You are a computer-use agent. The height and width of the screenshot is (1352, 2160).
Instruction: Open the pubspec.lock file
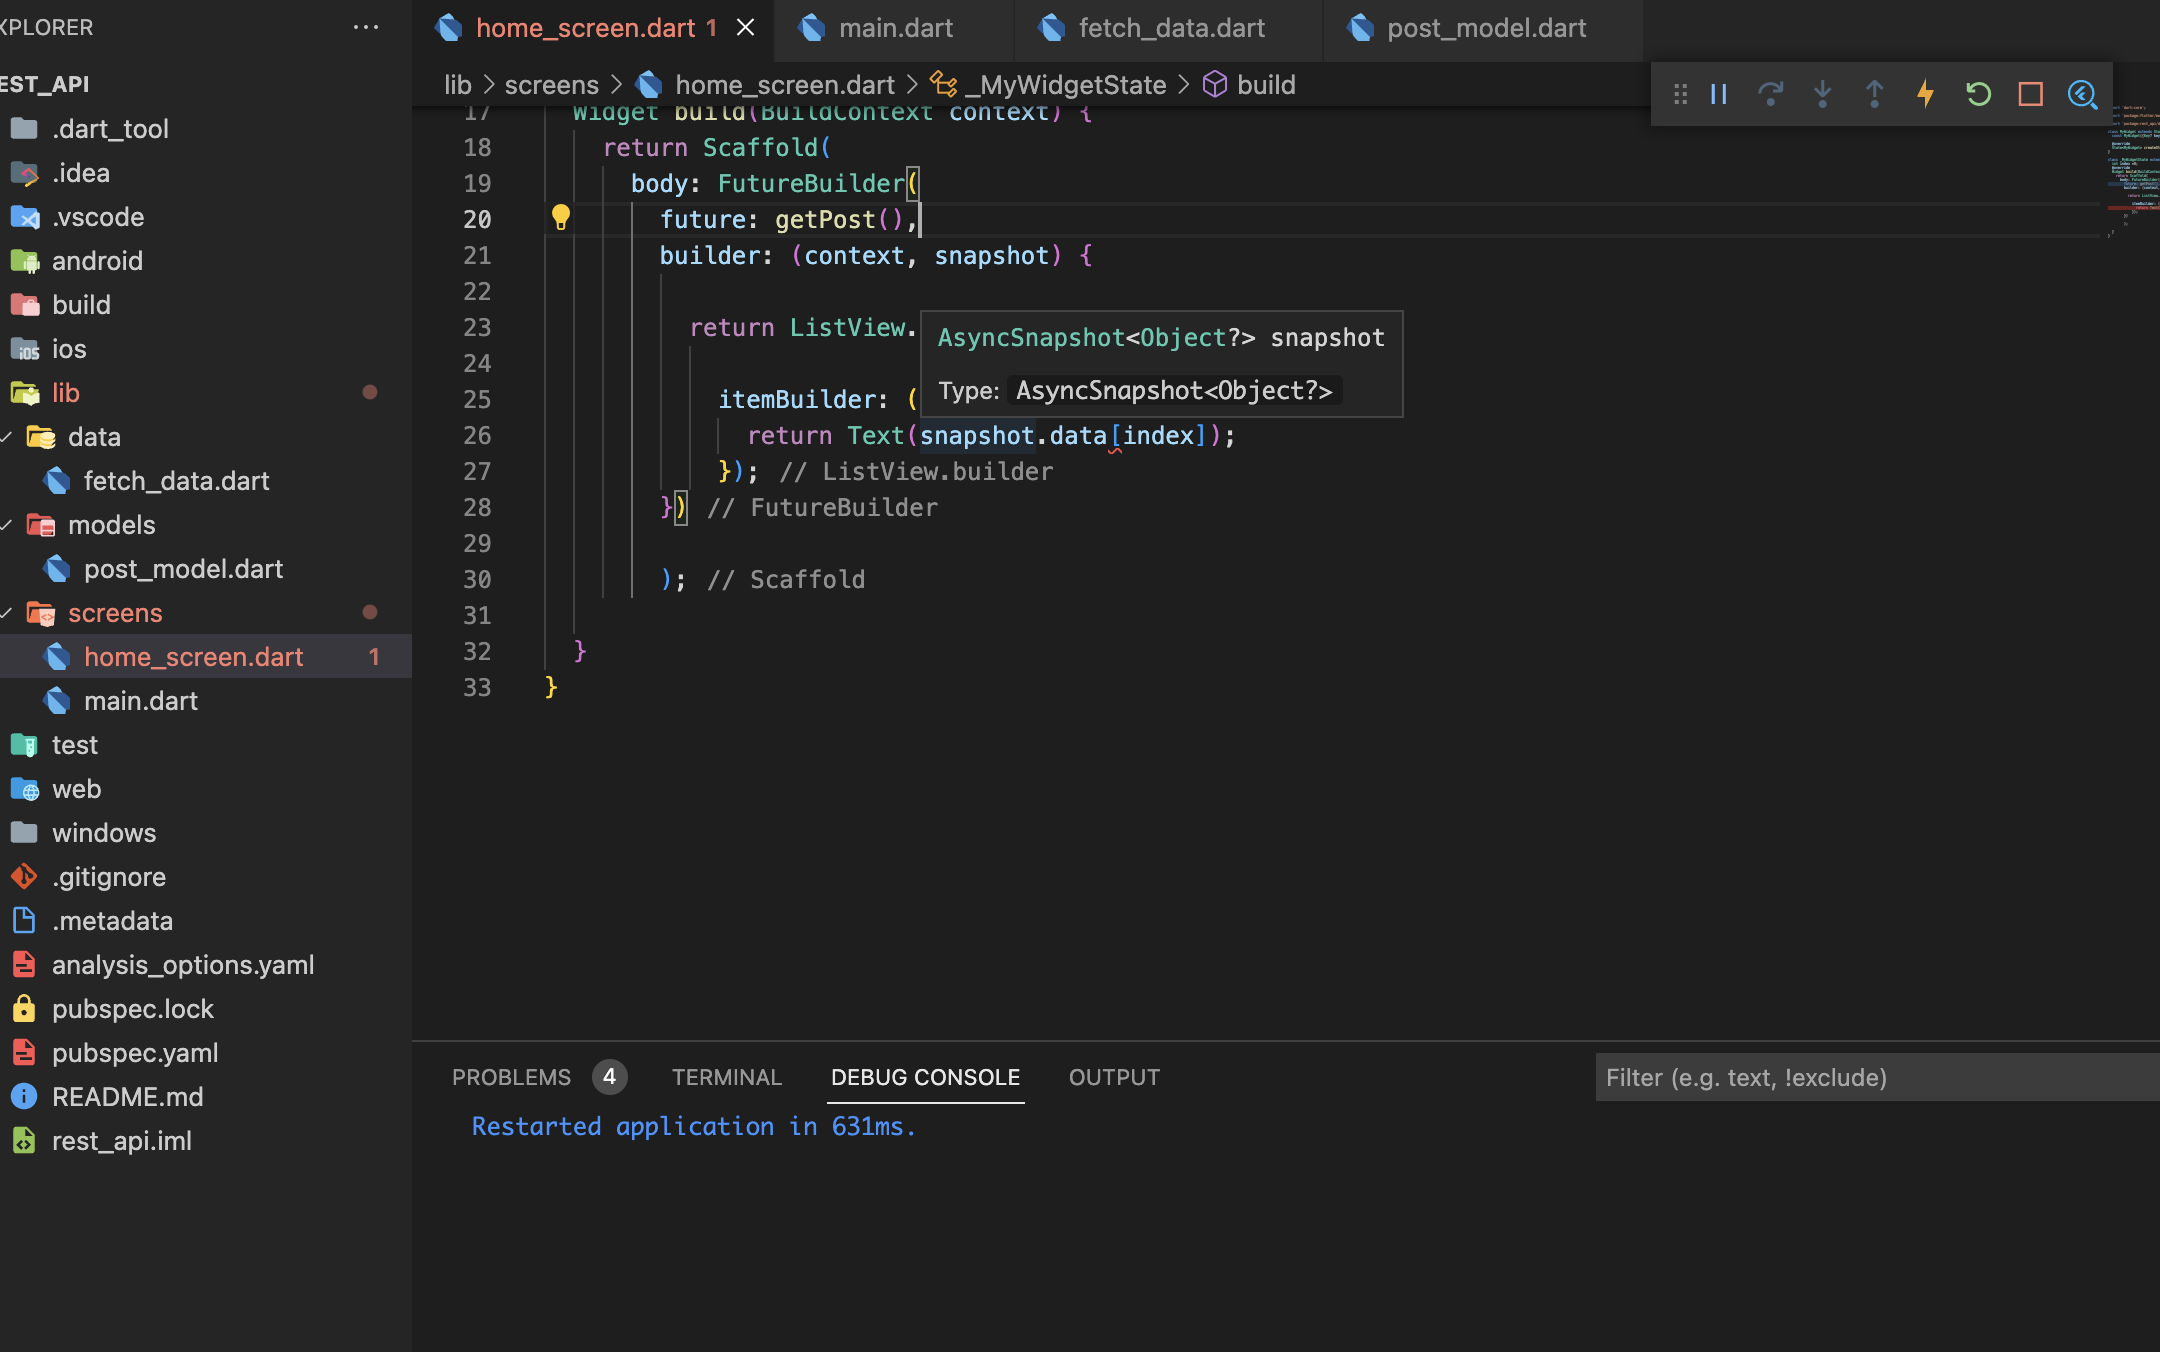point(206,1009)
